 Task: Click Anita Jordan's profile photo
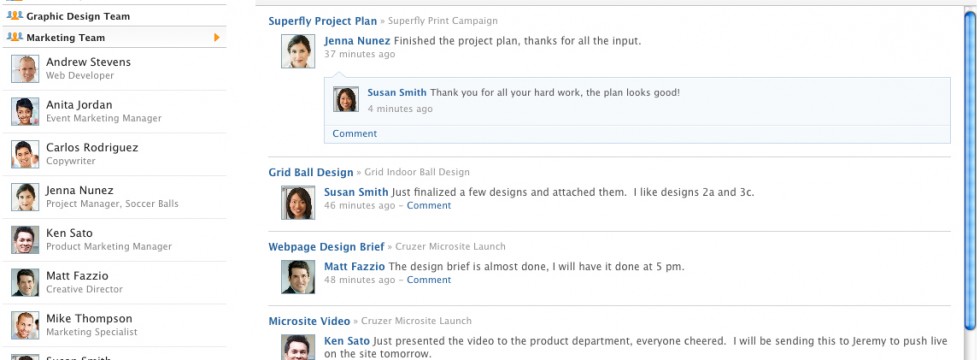click(x=25, y=111)
